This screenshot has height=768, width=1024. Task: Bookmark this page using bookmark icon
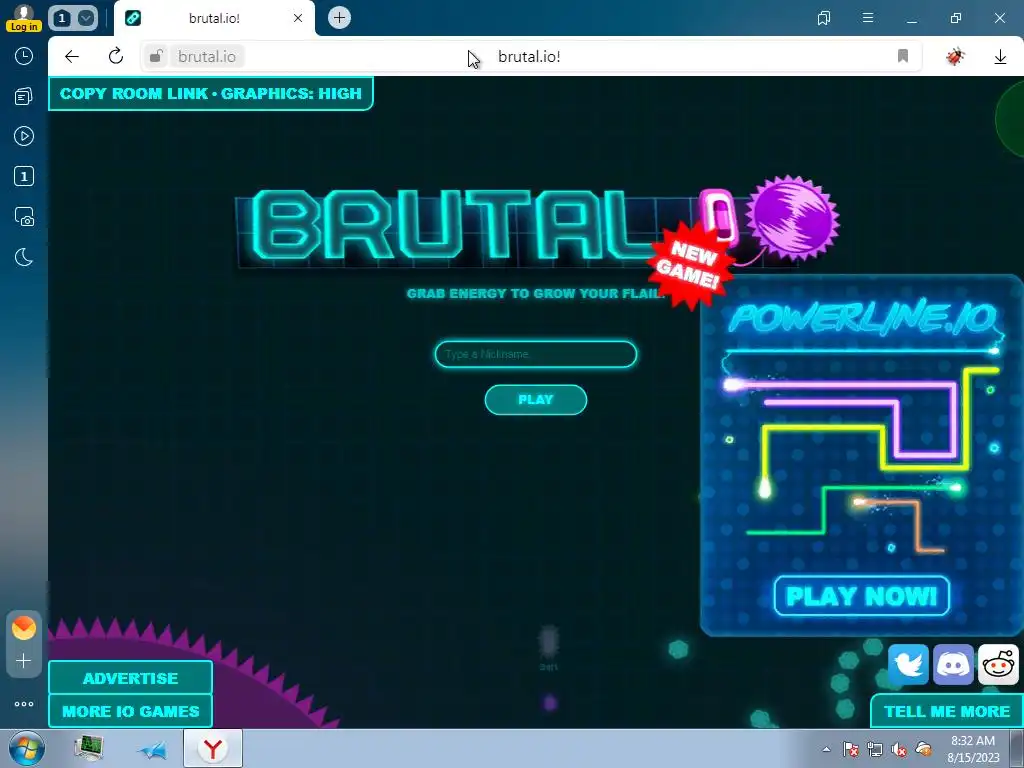coord(903,56)
